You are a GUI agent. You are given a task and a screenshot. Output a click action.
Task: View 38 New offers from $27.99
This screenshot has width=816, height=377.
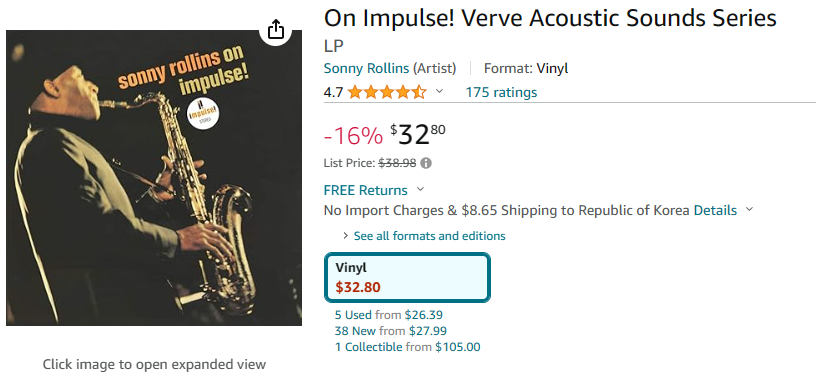(391, 331)
